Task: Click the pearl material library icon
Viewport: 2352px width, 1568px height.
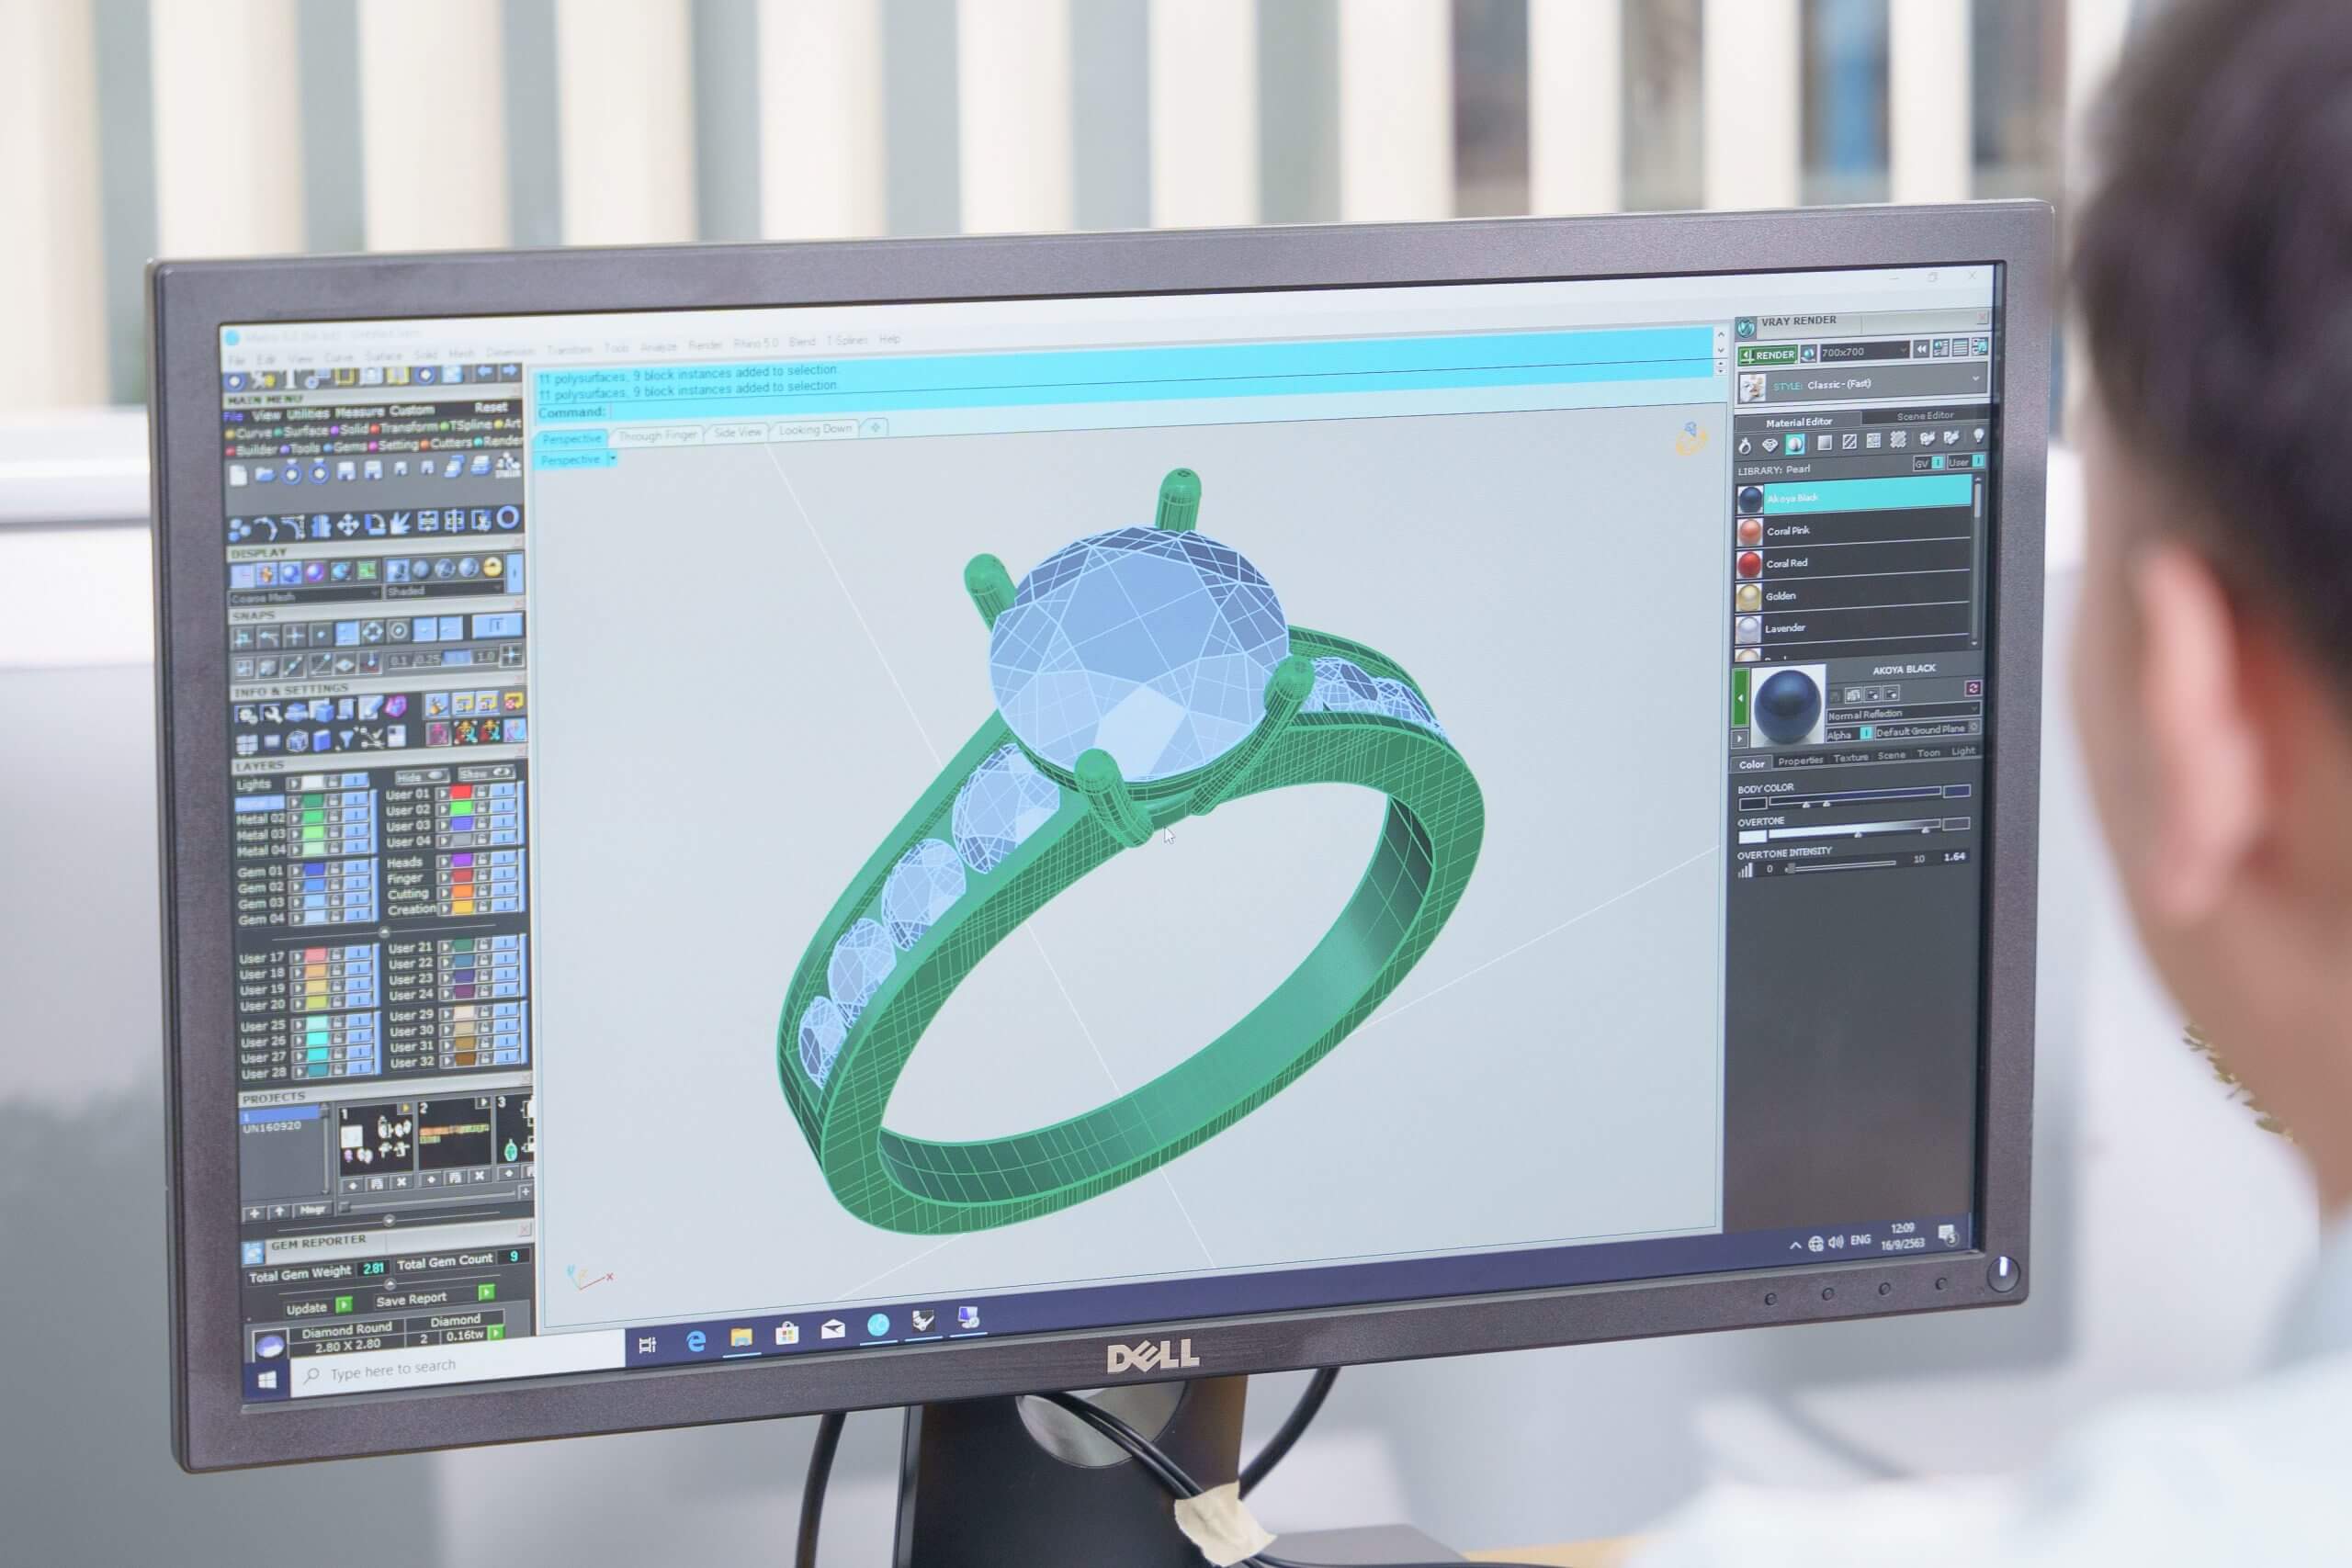Action: pos(1795,443)
